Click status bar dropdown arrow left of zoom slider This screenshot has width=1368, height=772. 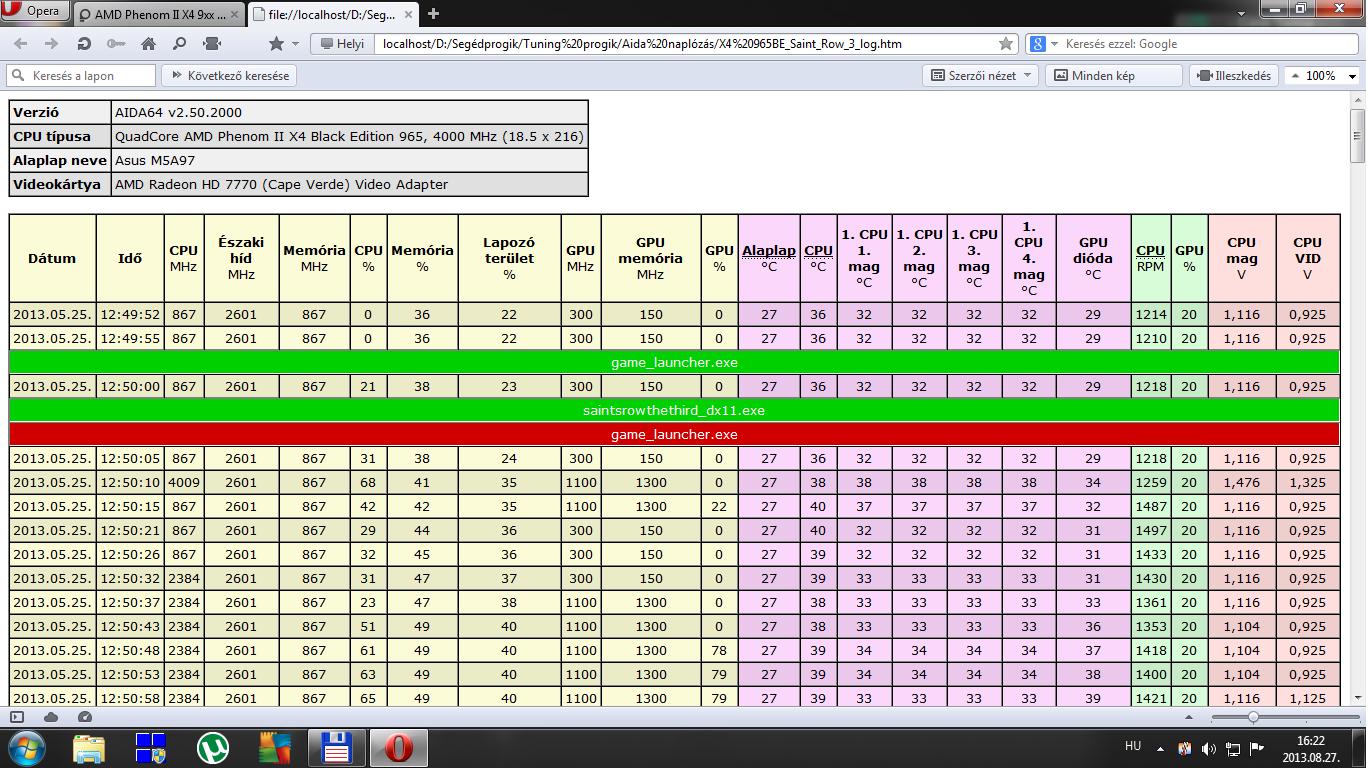pos(1189,717)
